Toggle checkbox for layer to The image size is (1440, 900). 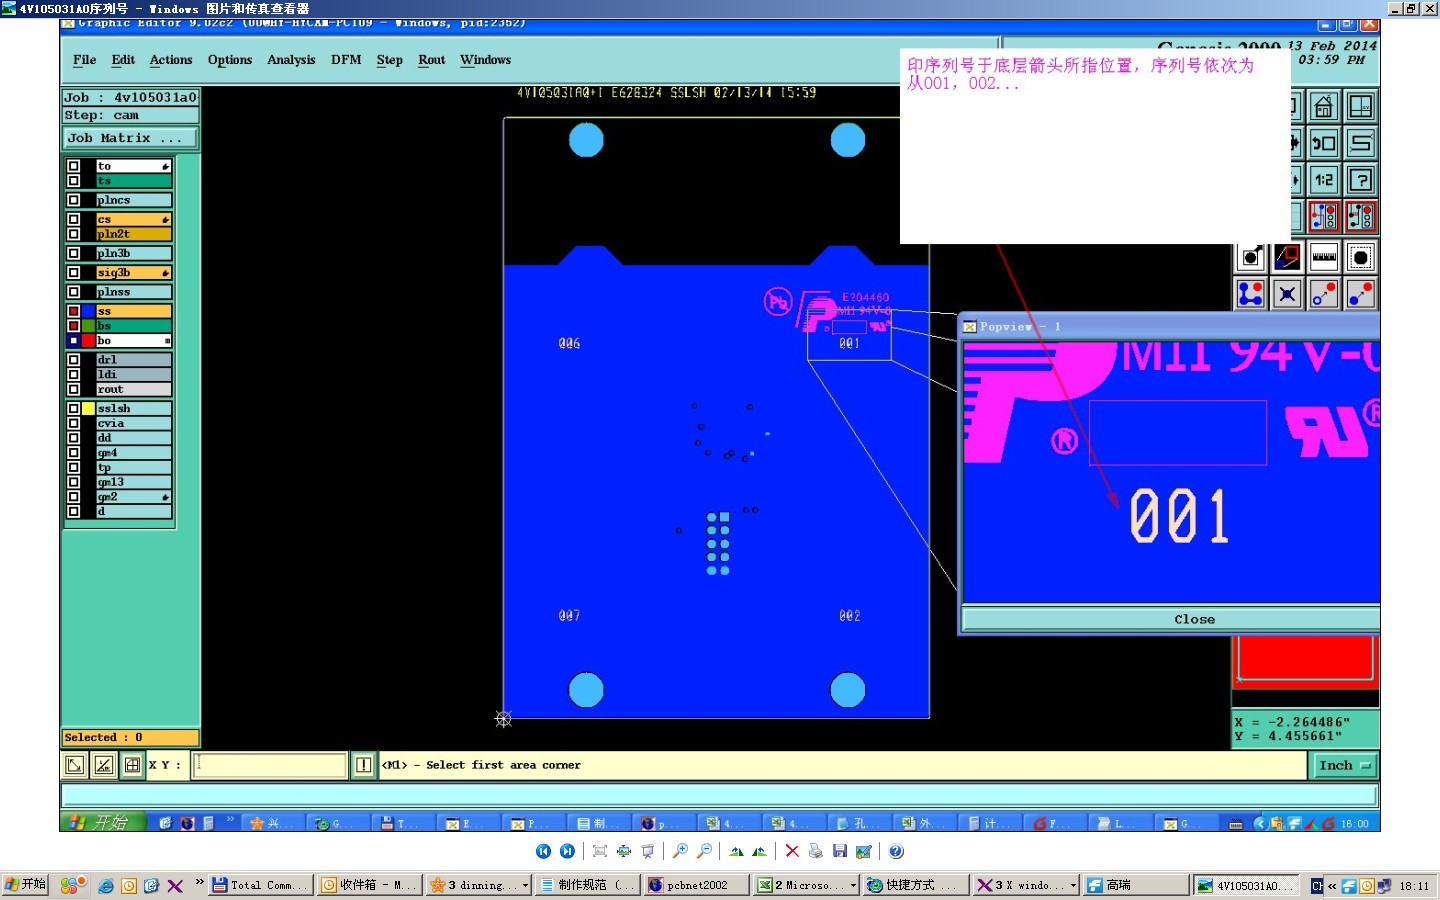(73, 166)
